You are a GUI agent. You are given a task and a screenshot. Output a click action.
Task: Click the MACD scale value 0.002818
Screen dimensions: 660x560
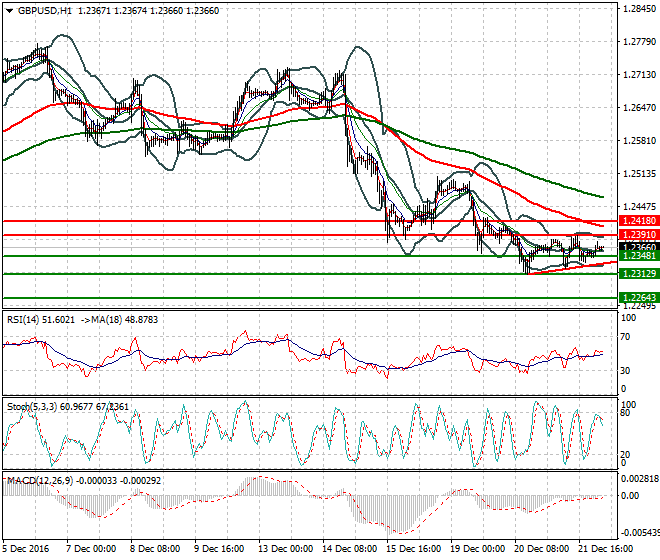(x=640, y=479)
